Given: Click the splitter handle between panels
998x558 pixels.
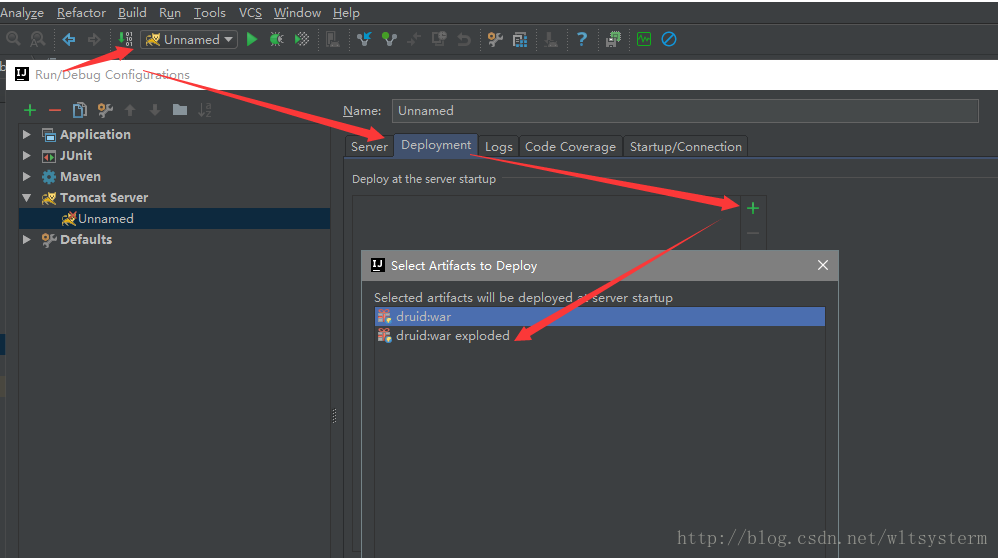Looking at the screenshot, I should [x=334, y=416].
